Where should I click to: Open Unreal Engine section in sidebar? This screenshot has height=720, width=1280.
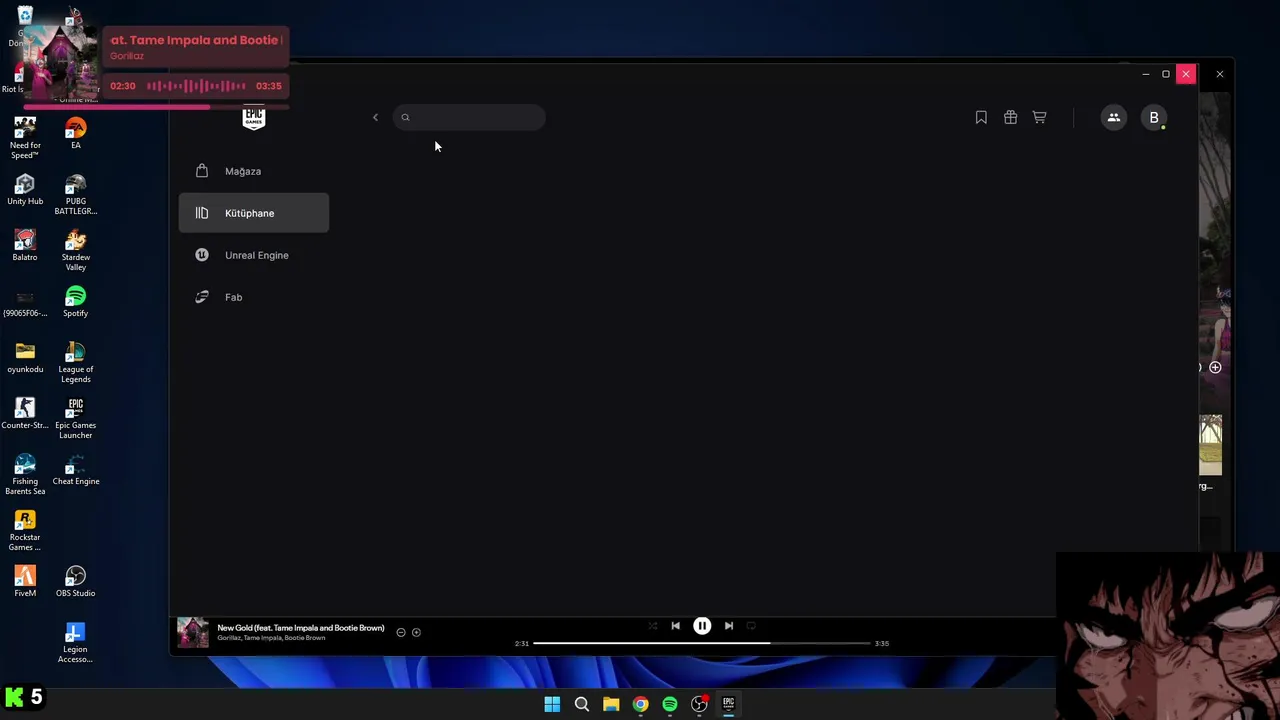253,255
